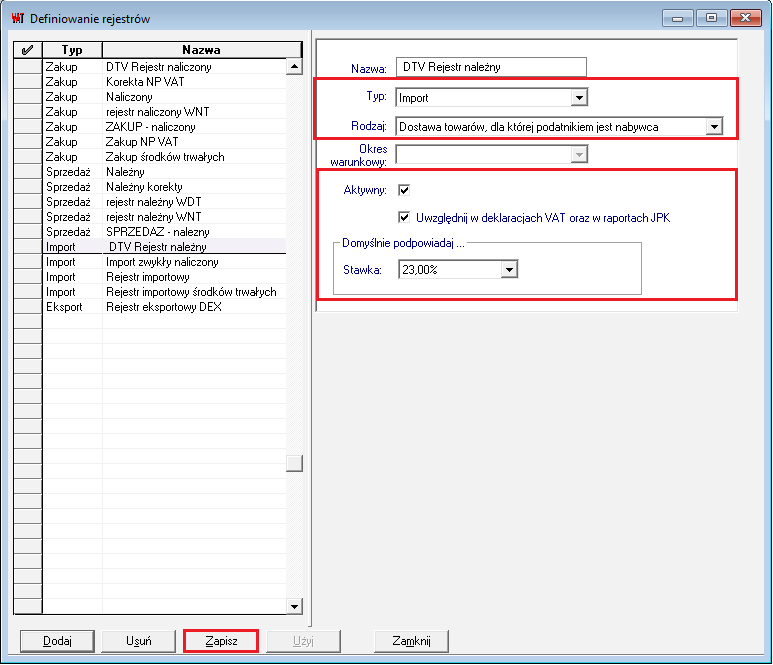This screenshot has height=665, width=773.
Task: Click the Użyj button
Action: tap(303, 641)
